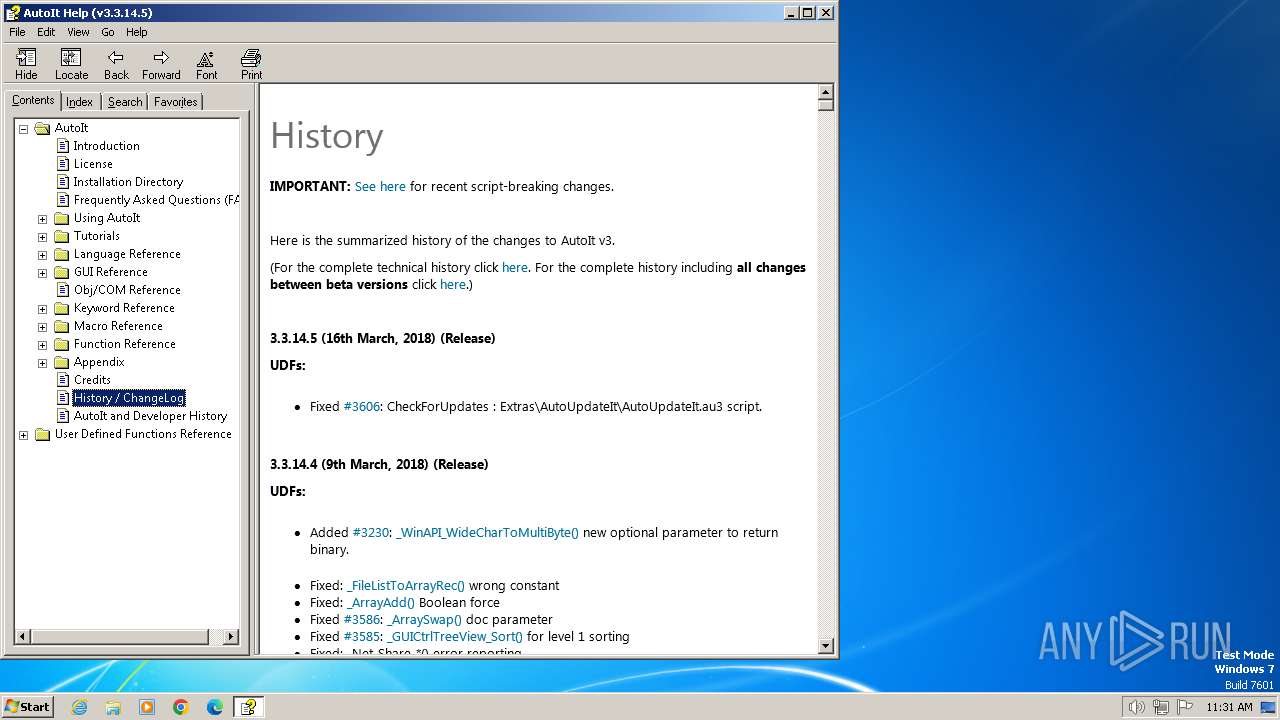Viewport: 1280px width, 720px height.
Task: Open _WinAPI_WideCharToMultiByte() link
Action: tap(488, 532)
